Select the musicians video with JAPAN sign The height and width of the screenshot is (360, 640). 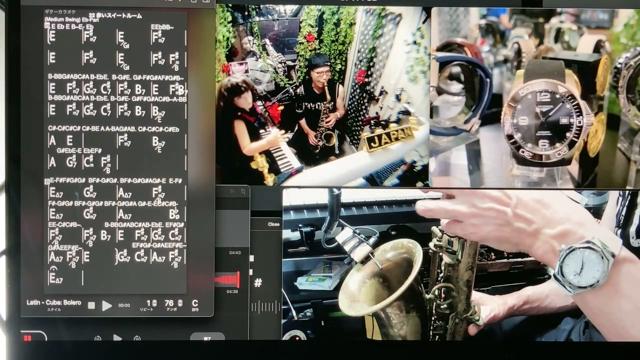pos(322,95)
